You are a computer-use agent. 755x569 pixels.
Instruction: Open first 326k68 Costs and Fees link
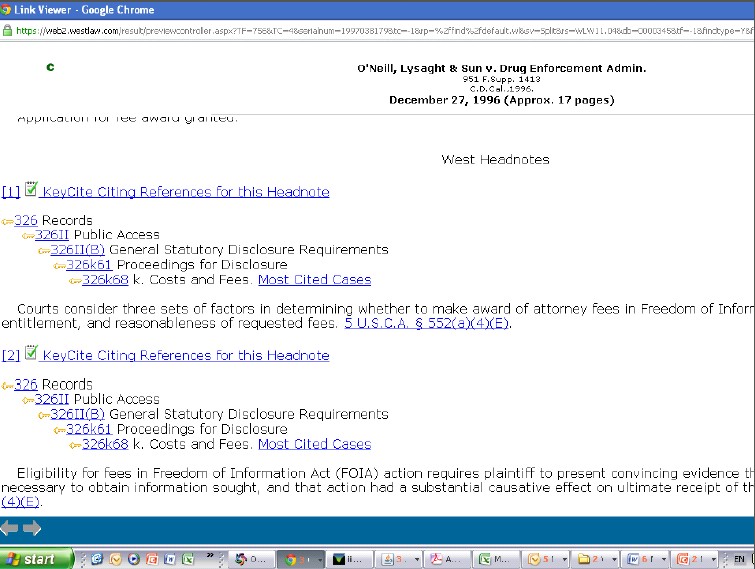(105, 280)
